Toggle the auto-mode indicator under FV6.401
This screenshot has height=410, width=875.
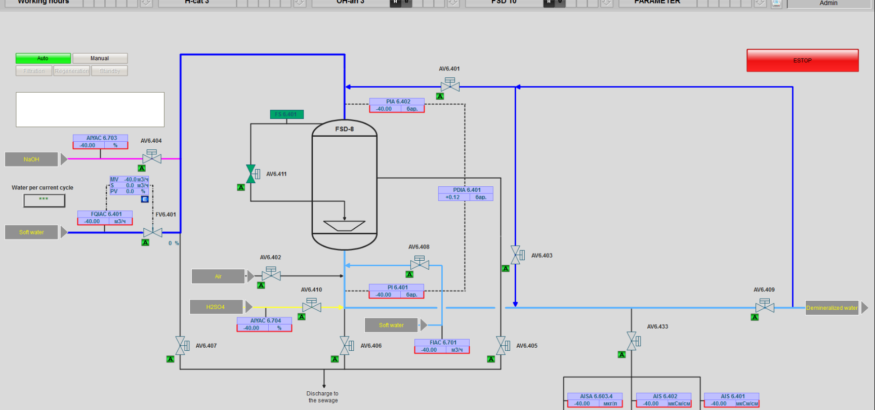(145, 242)
